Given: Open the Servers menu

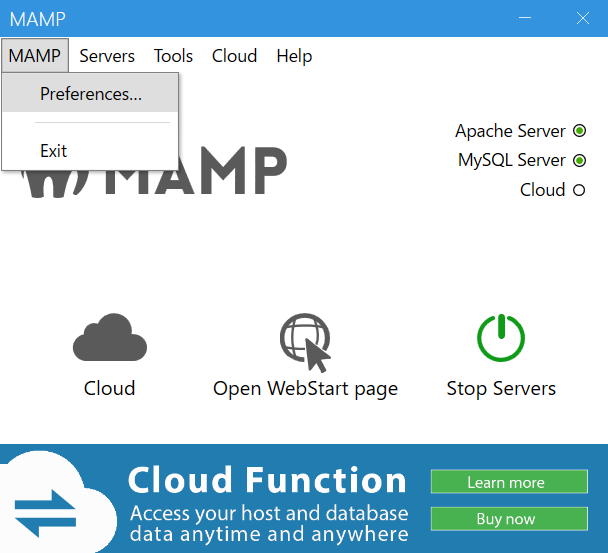Looking at the screenshot, I should tap(107, 56).
